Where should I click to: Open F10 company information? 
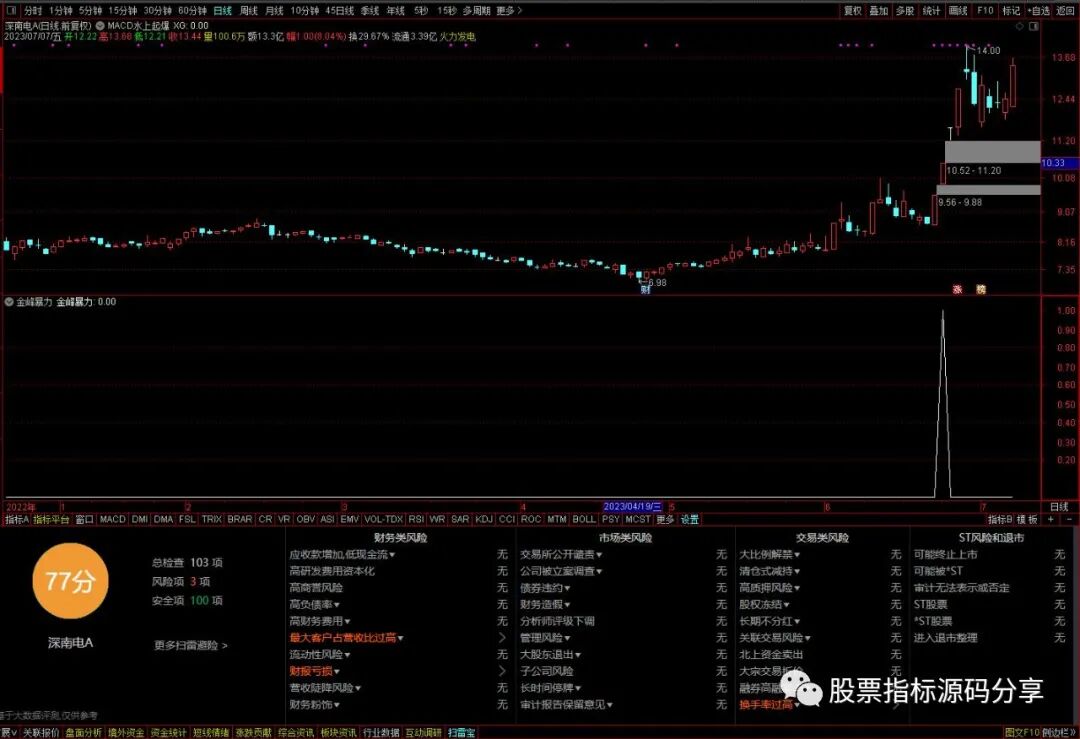point(986,10)
